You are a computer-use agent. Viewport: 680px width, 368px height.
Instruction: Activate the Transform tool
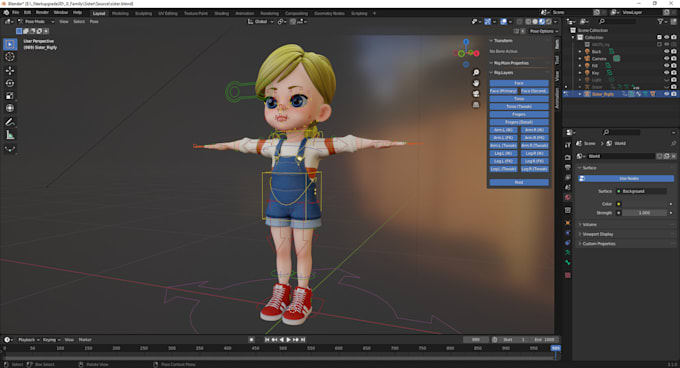pyautogui.click(x=10, y=108)
